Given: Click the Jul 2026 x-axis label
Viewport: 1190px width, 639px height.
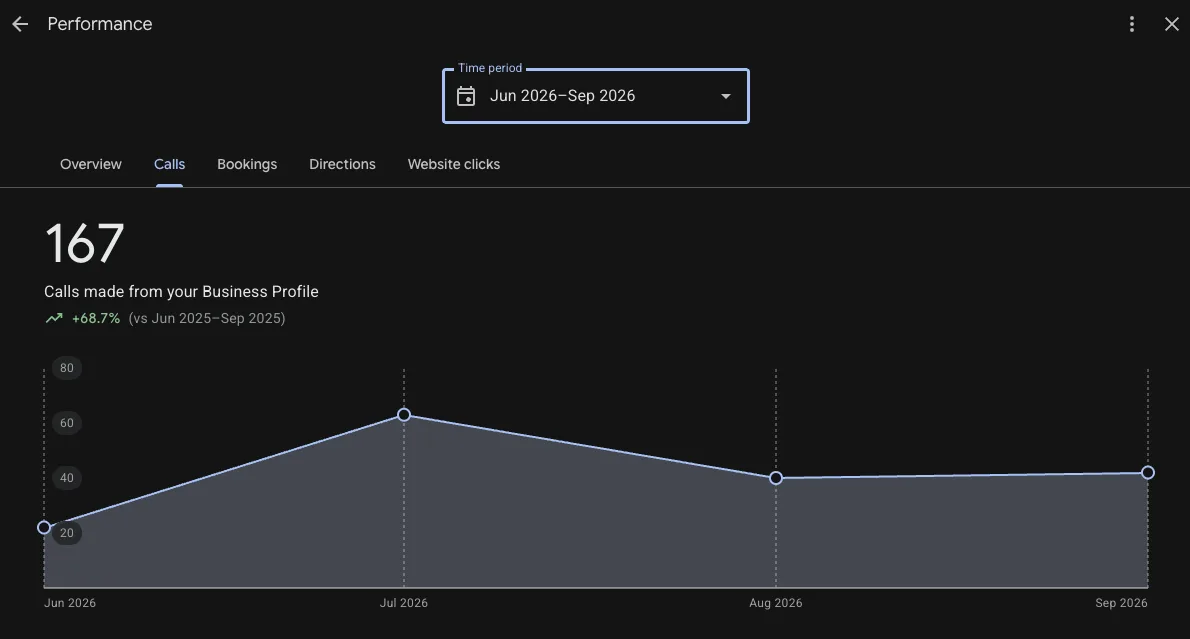Looking at the screenshot, I should [404, 603].
